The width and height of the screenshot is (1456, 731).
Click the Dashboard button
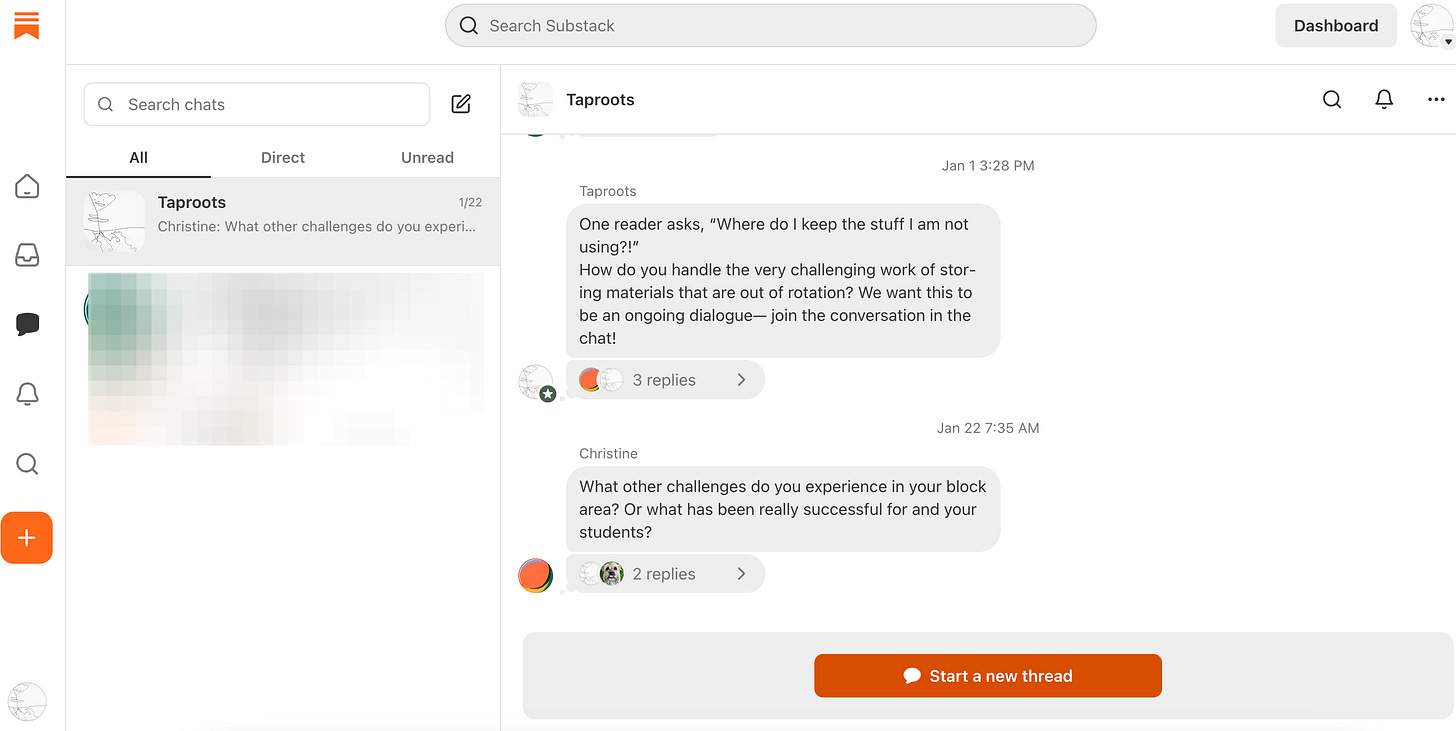(x=1336, y=26)
